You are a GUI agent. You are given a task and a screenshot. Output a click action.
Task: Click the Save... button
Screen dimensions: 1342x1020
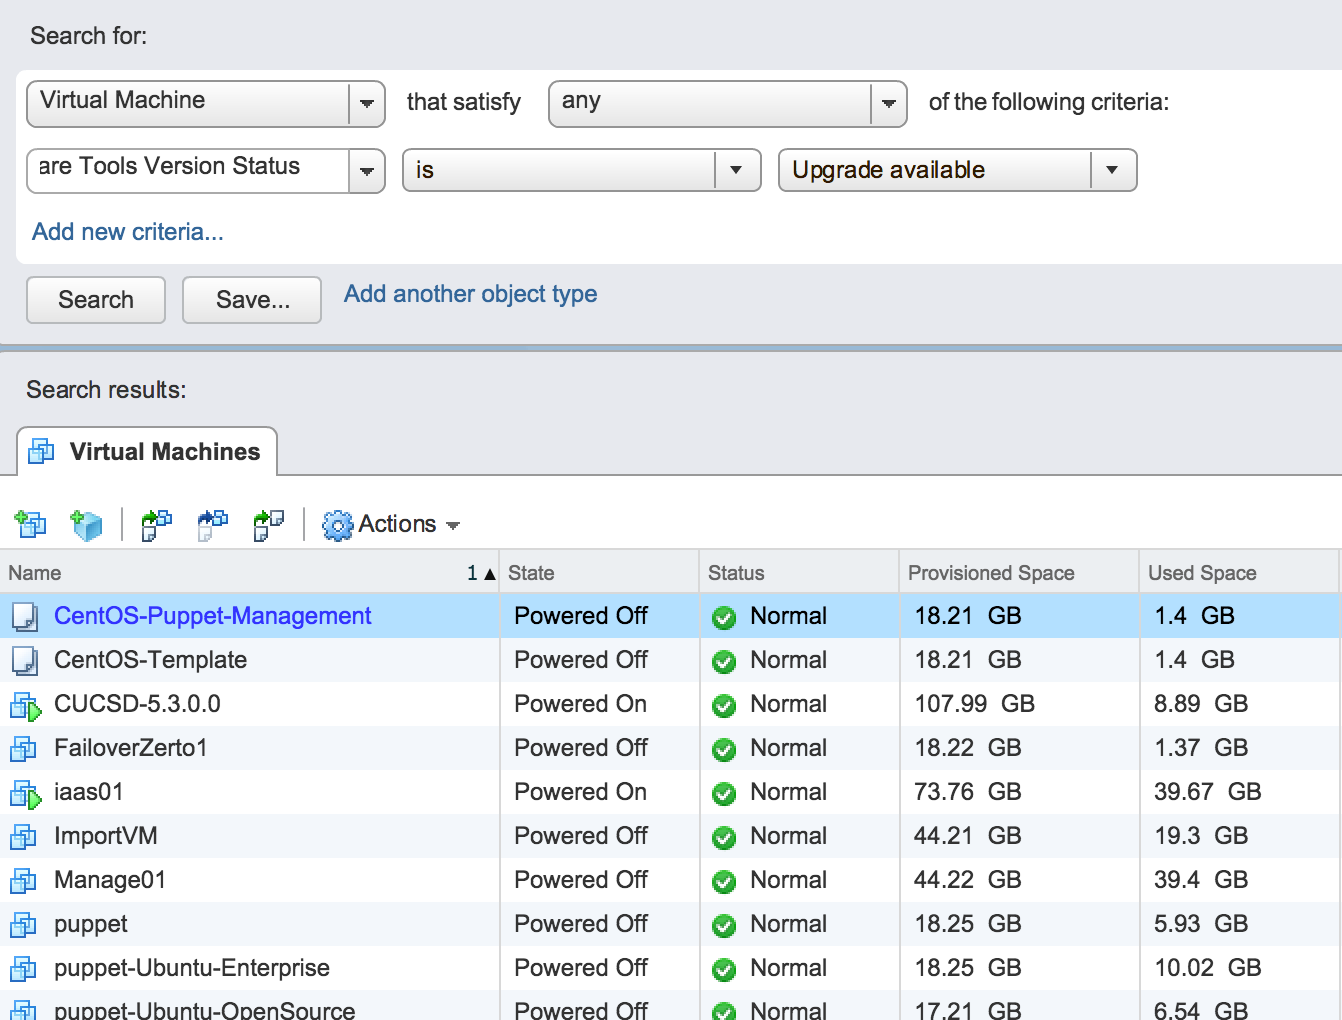click(252, 300)
